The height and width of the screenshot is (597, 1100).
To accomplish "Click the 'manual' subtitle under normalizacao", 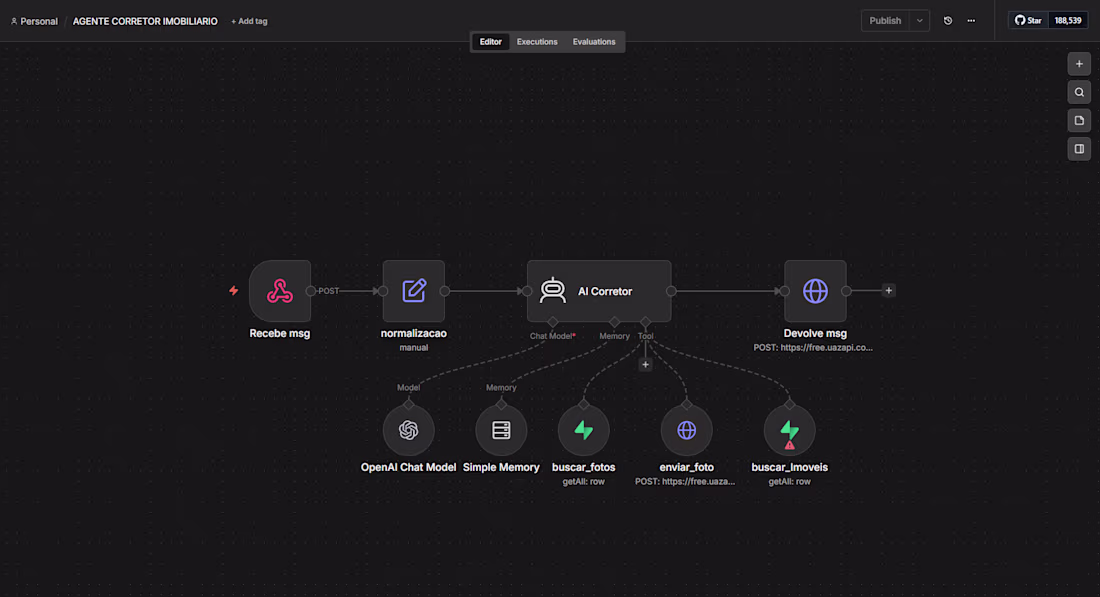I will (x=414, y=347).
